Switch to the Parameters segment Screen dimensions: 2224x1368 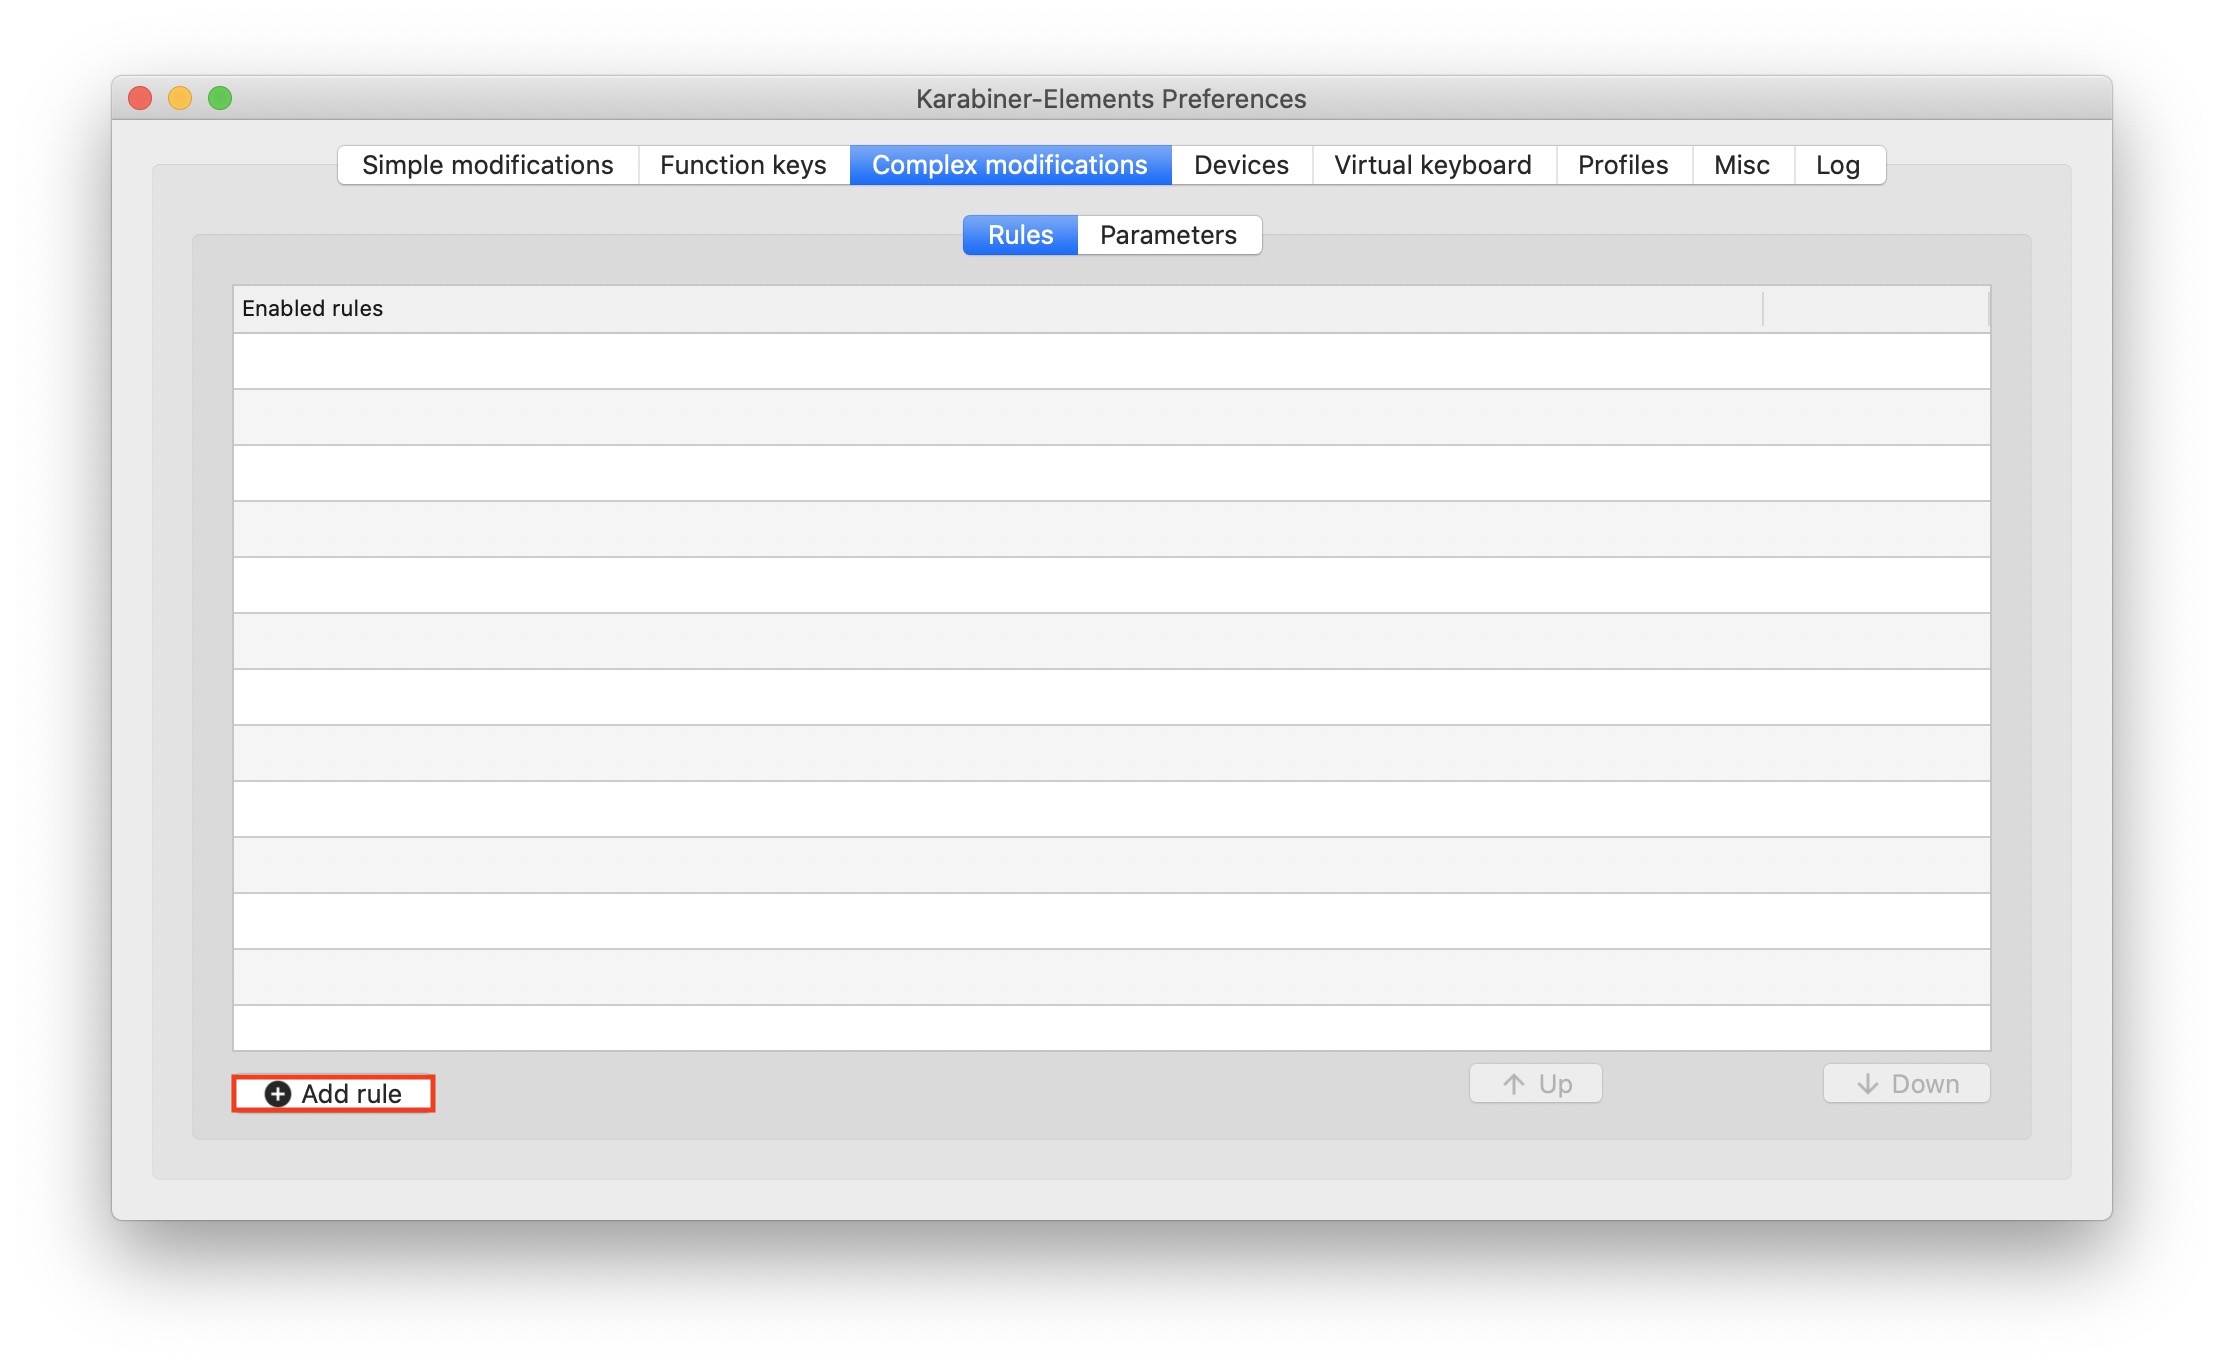tap(1167, 235)
